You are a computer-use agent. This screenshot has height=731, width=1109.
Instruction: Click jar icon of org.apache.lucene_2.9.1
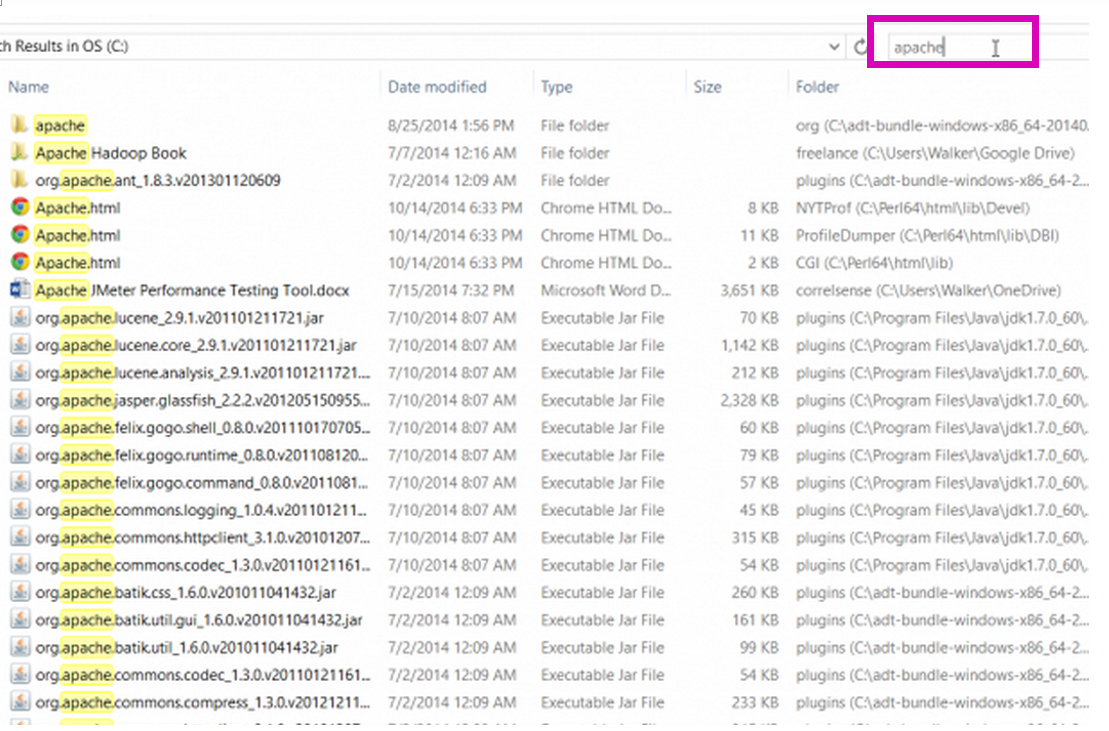tap(20, 317)
